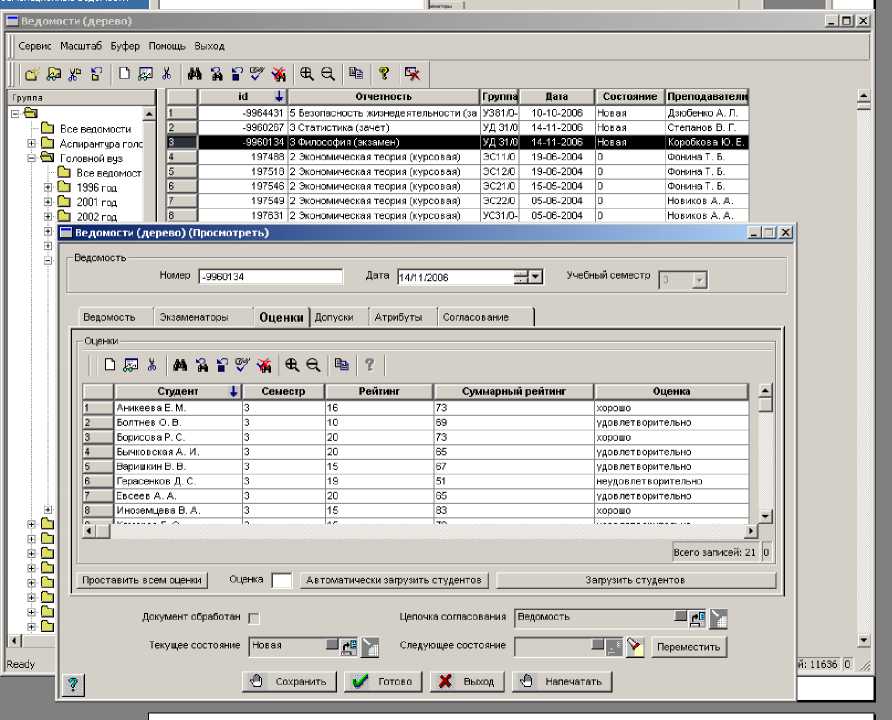This screenshot has height=720, width=892.
Task: Click new record icon in Оценки toolbar
Action: click(110, 365)
